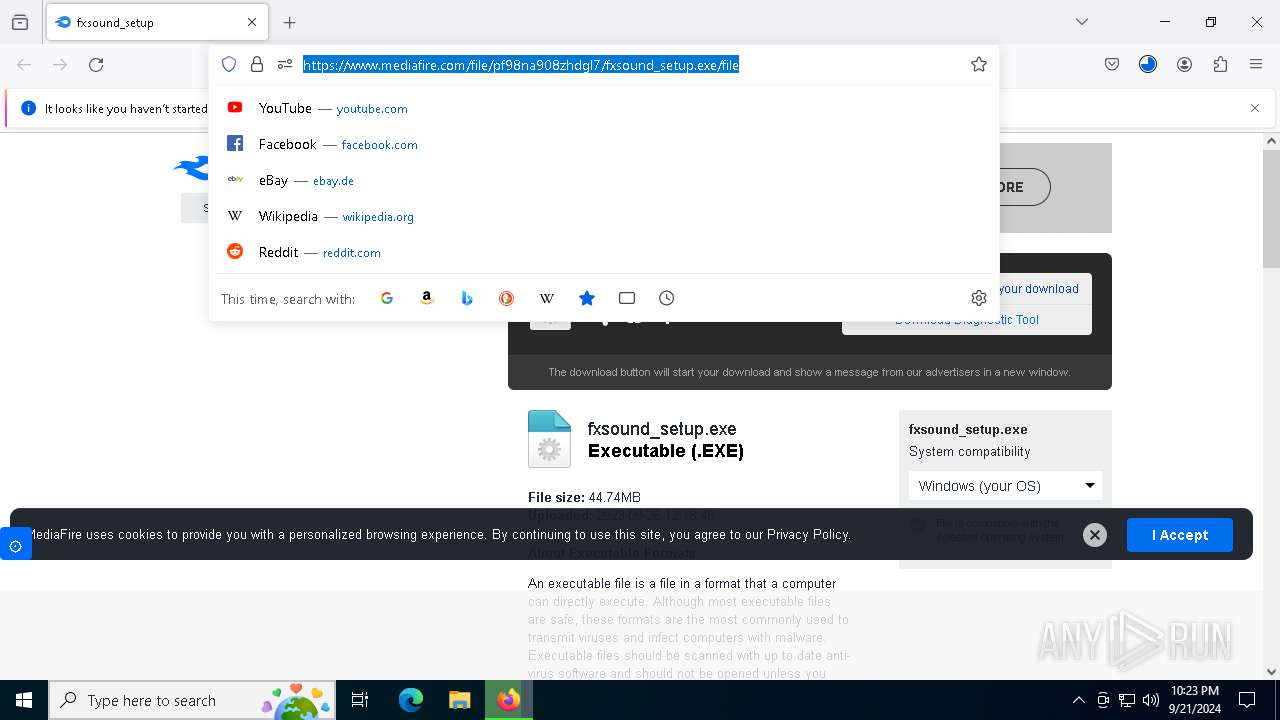Click the blue circular extension icon in toolbar
1280x720 pixels.
[x=1148, y=64]
